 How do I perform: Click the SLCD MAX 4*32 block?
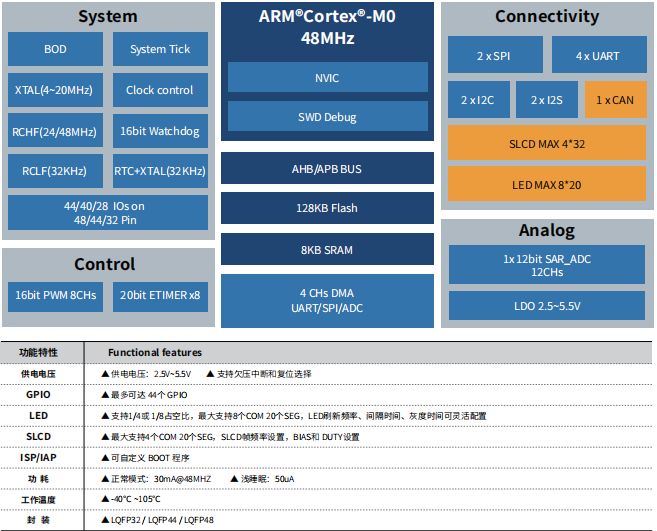pyautogui.click(x=547, y=142)
